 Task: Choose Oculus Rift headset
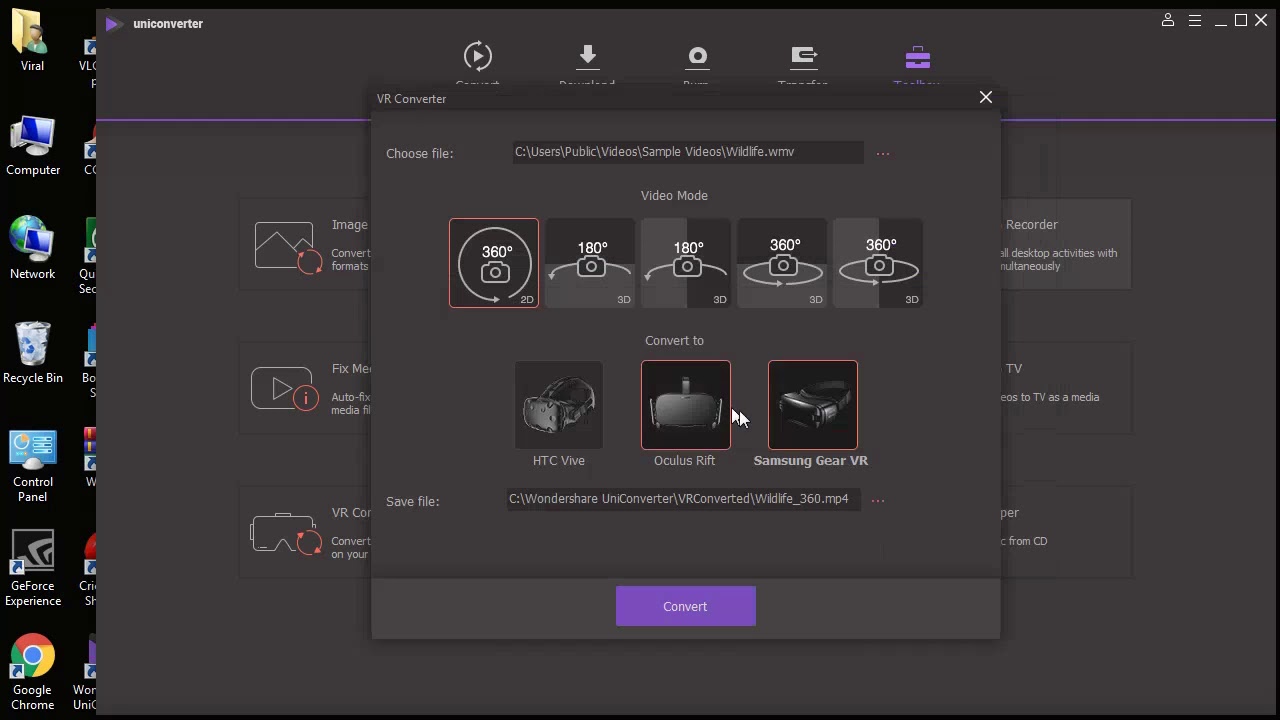pos(686,405)
